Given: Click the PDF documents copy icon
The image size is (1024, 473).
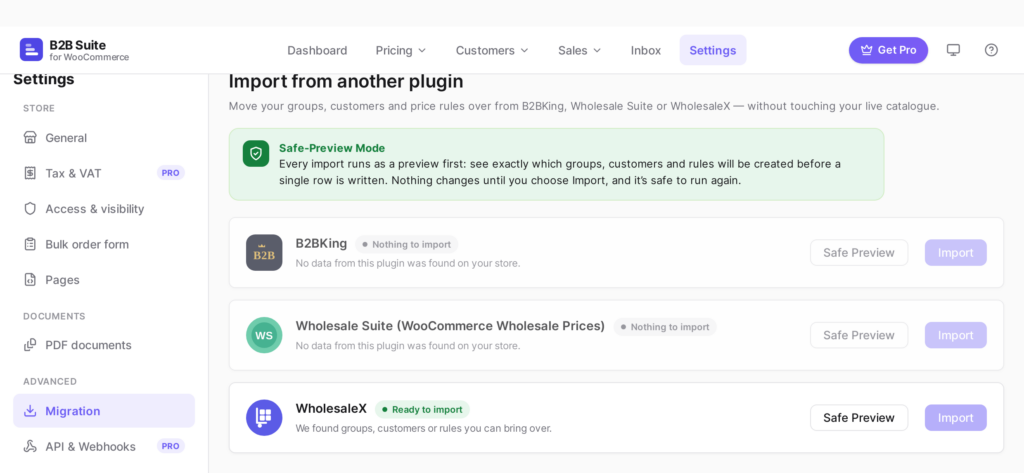Looking at the screenshot, I should click(x=30, y=345).
